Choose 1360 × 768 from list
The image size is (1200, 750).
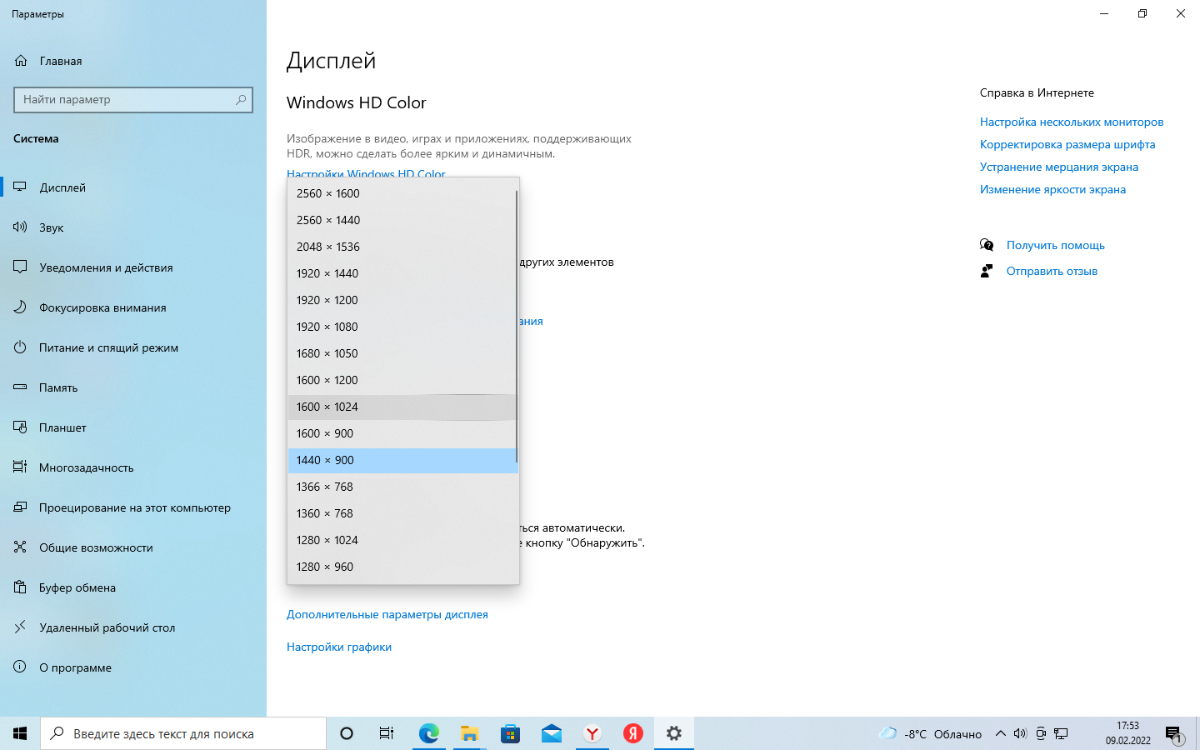402,513
